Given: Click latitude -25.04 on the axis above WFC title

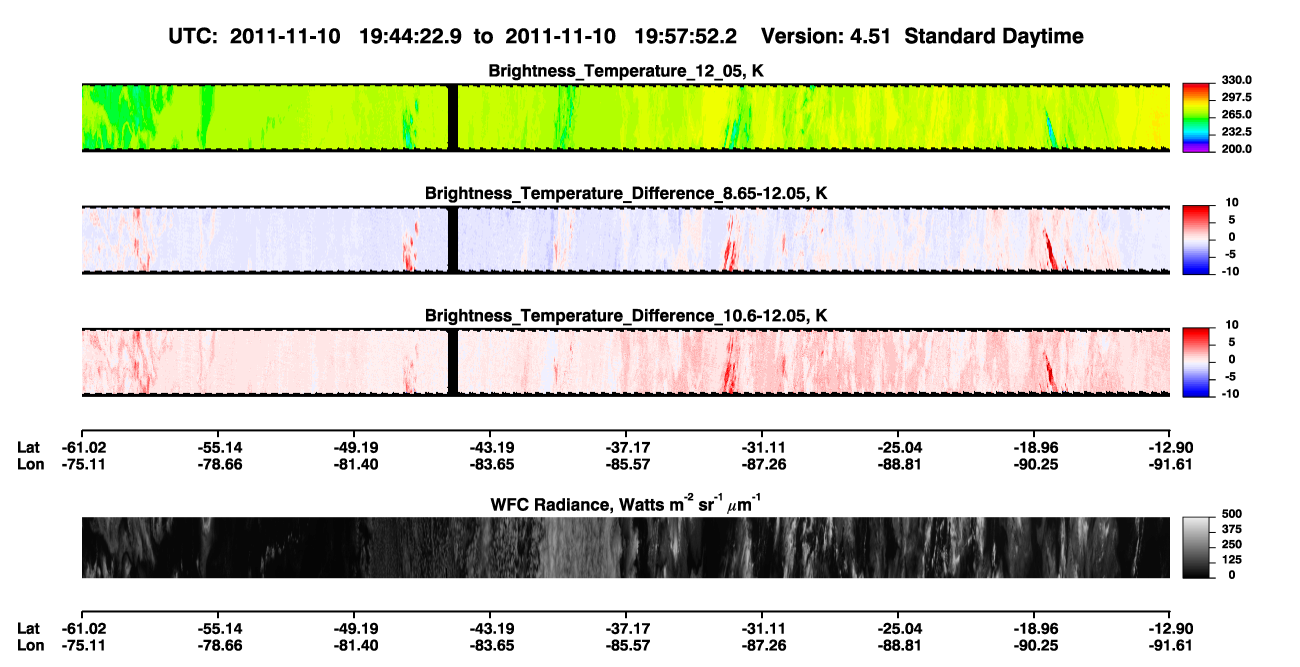Looking at the screenshot, I should point(901,447).
